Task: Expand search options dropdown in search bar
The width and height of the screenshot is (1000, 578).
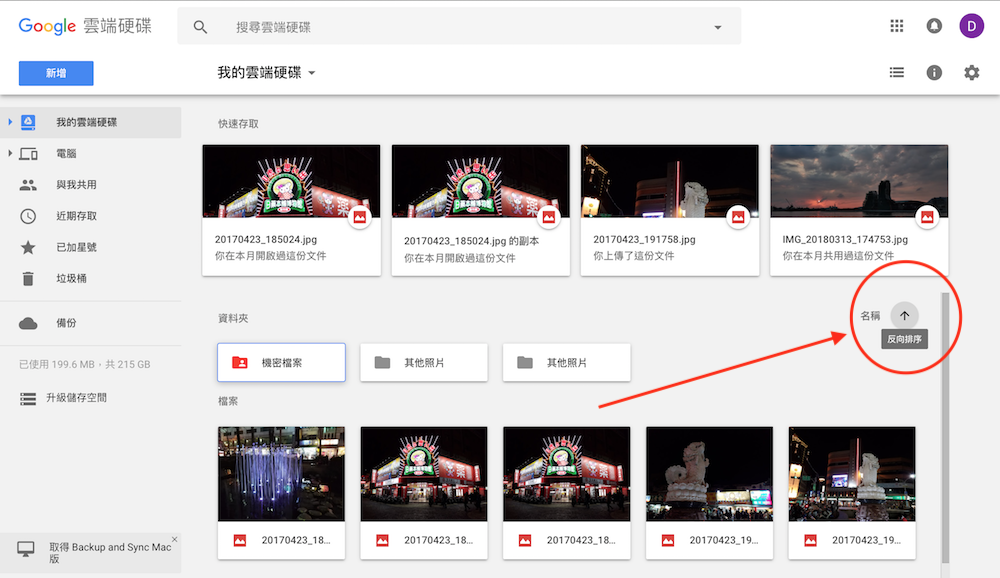Action: point(717,26)
